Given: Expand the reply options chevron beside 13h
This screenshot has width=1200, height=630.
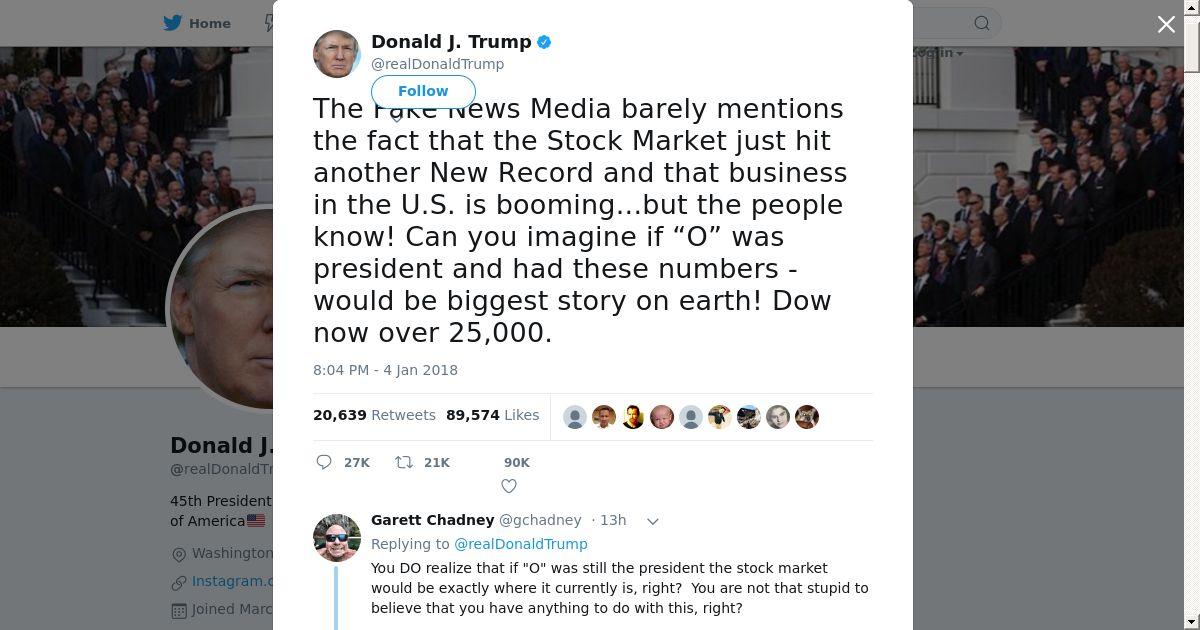Looking at the screenshot, I should coord(653,521).
